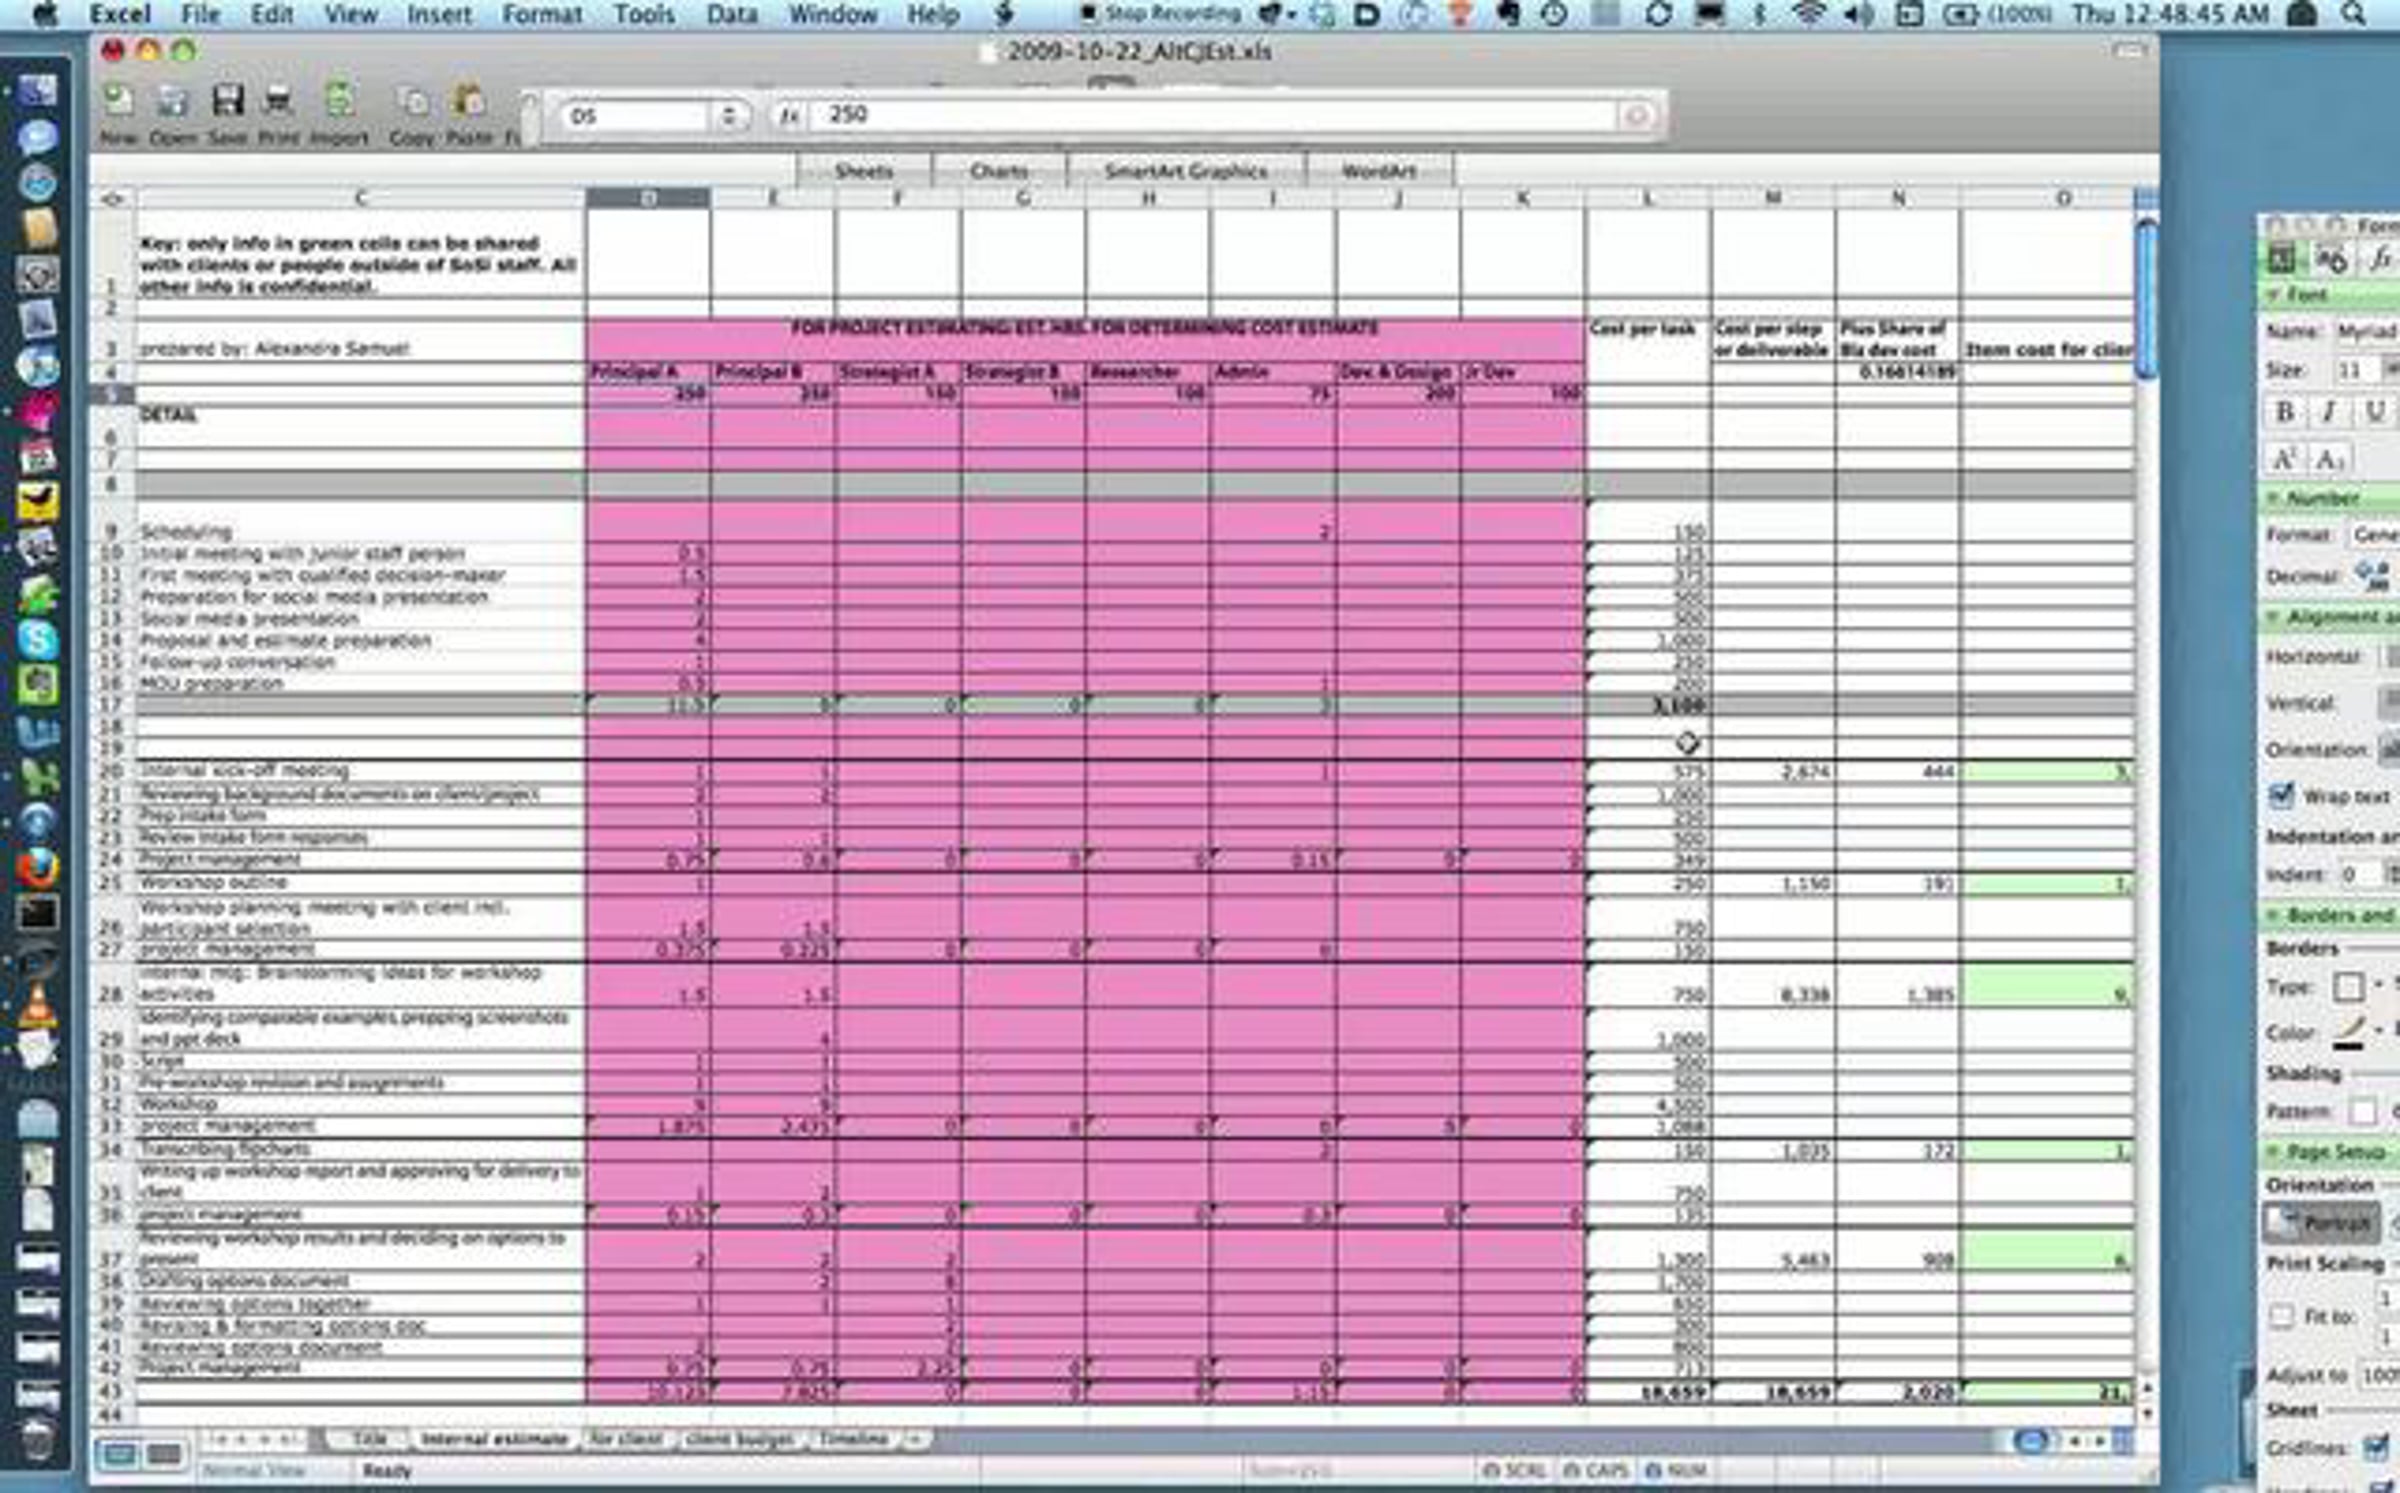This screenshot has height=1493, width=2400.
Task: Toggle the Gridlines checkbox in Sheet section
Action: [x=2375, y=1447]
